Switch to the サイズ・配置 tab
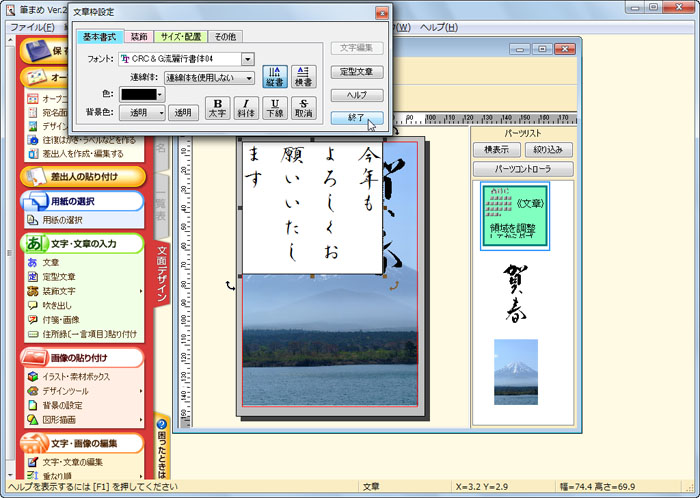The height and width of the screenshot is (498, 700). 182,36
